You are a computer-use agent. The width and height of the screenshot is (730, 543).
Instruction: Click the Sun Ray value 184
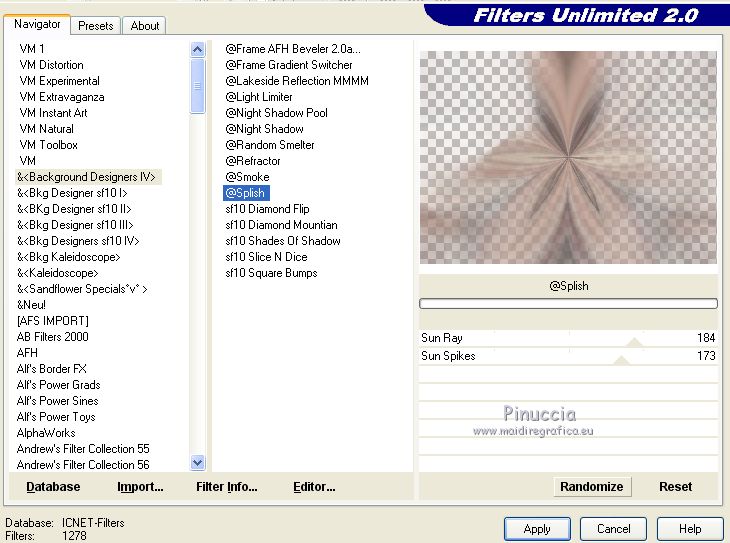click(x=706, y=338)
